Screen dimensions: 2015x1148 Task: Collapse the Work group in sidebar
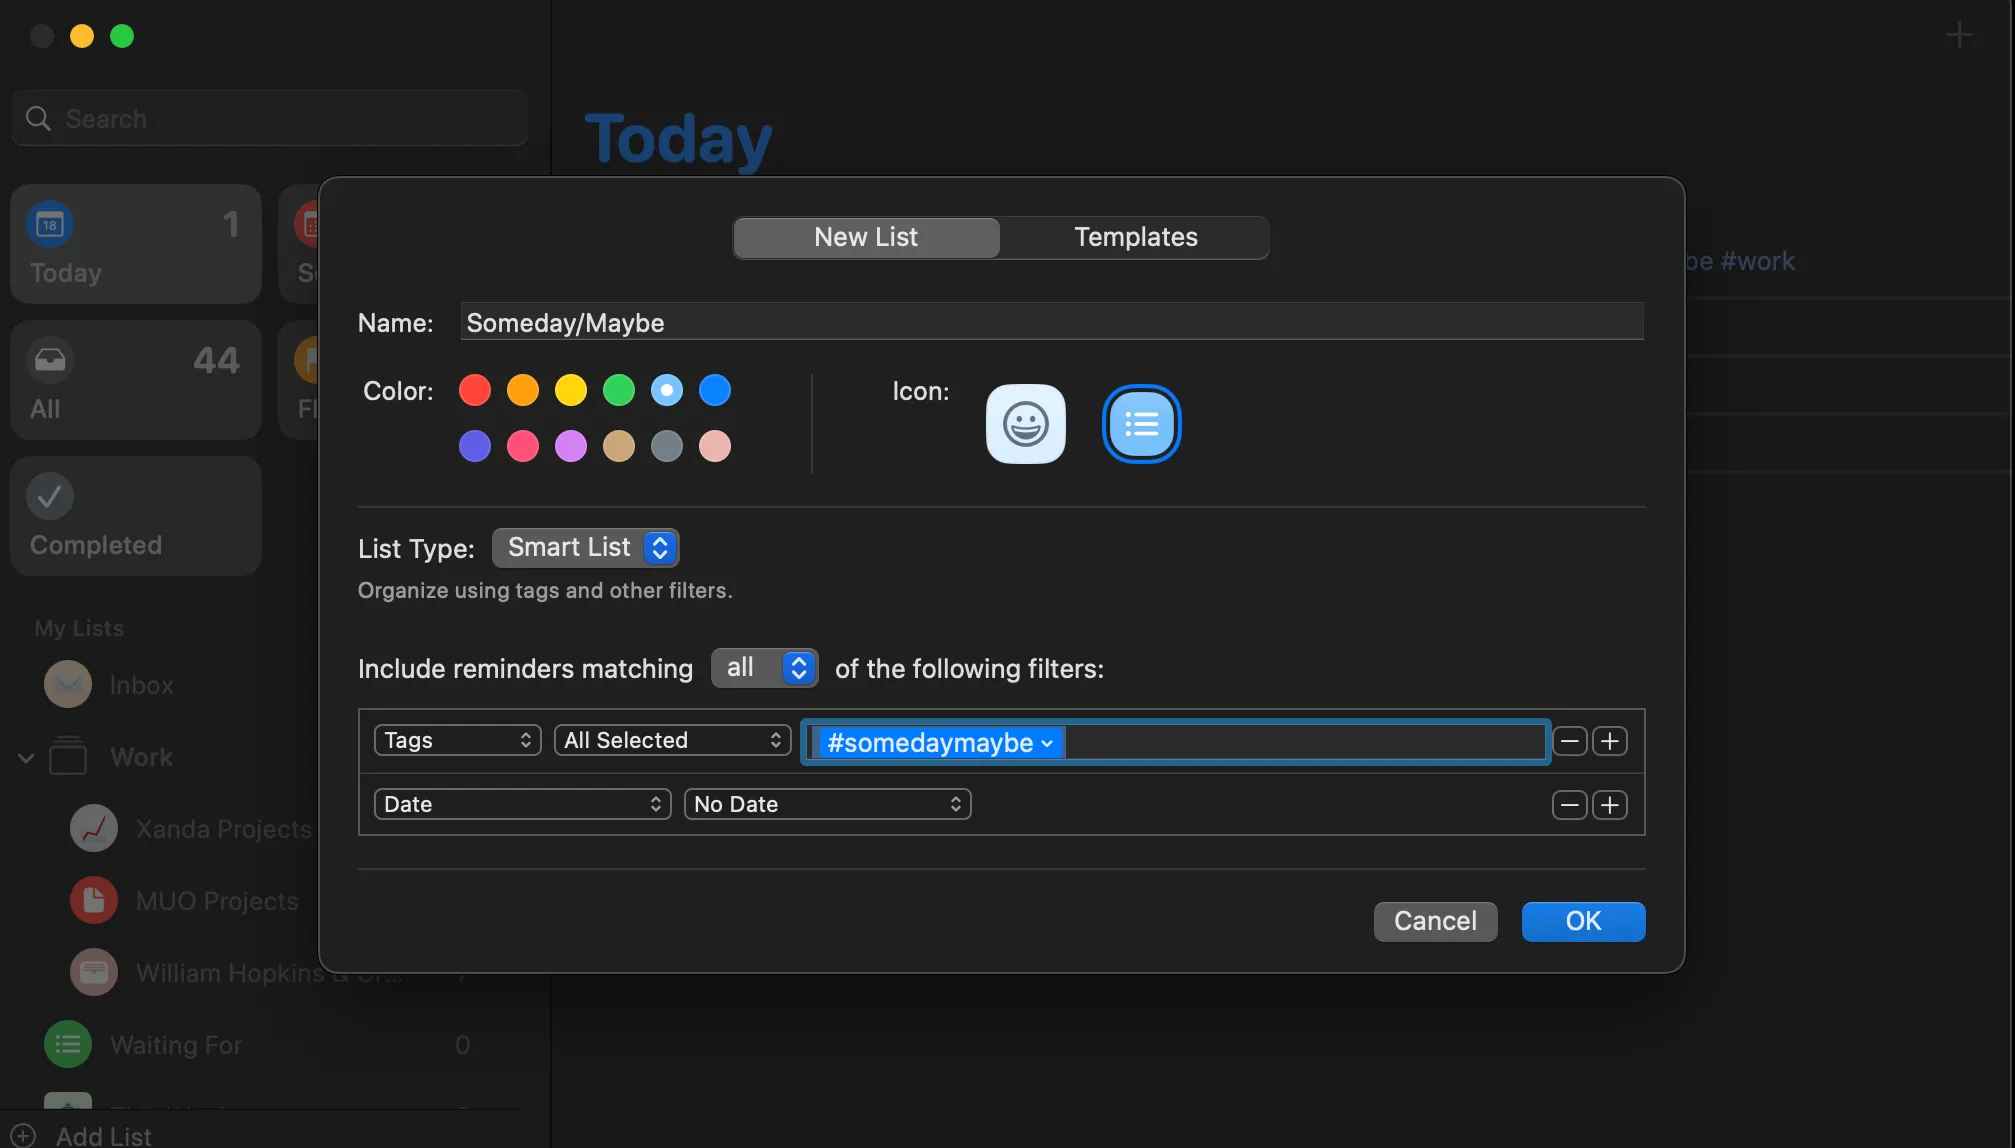pos(25,757)
